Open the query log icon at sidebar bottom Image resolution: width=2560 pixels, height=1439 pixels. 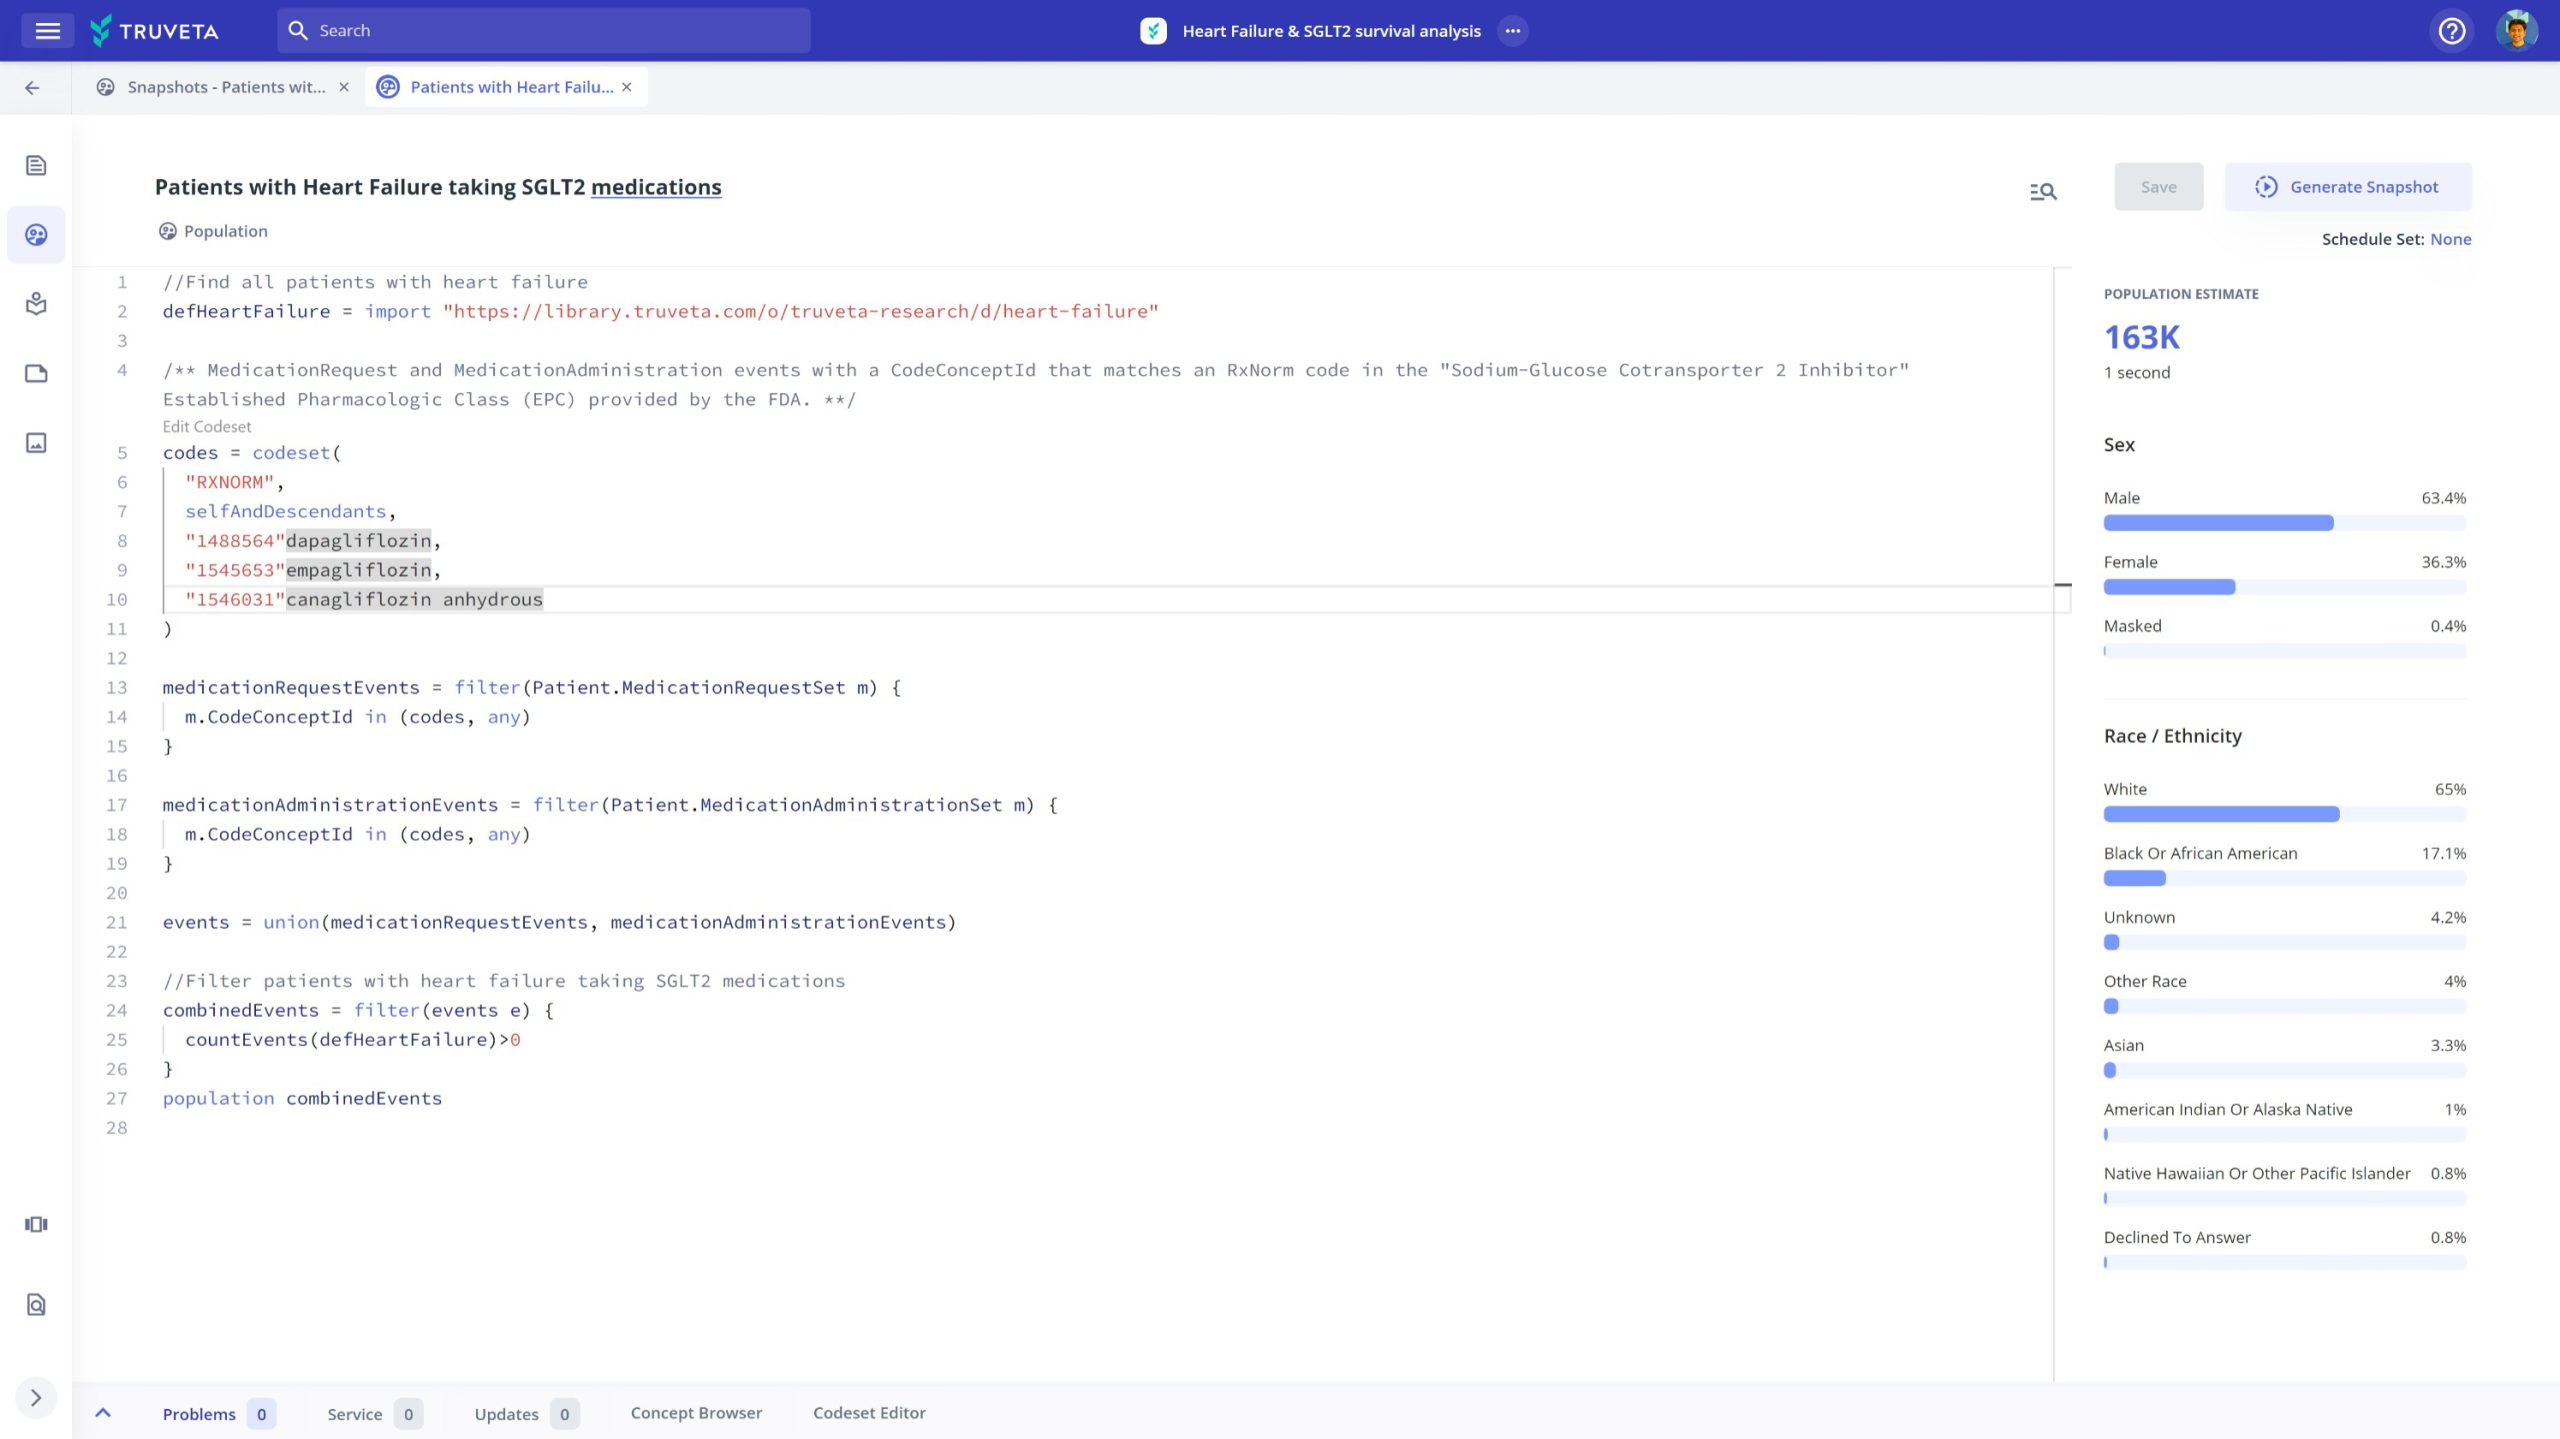click(36, 1304)
